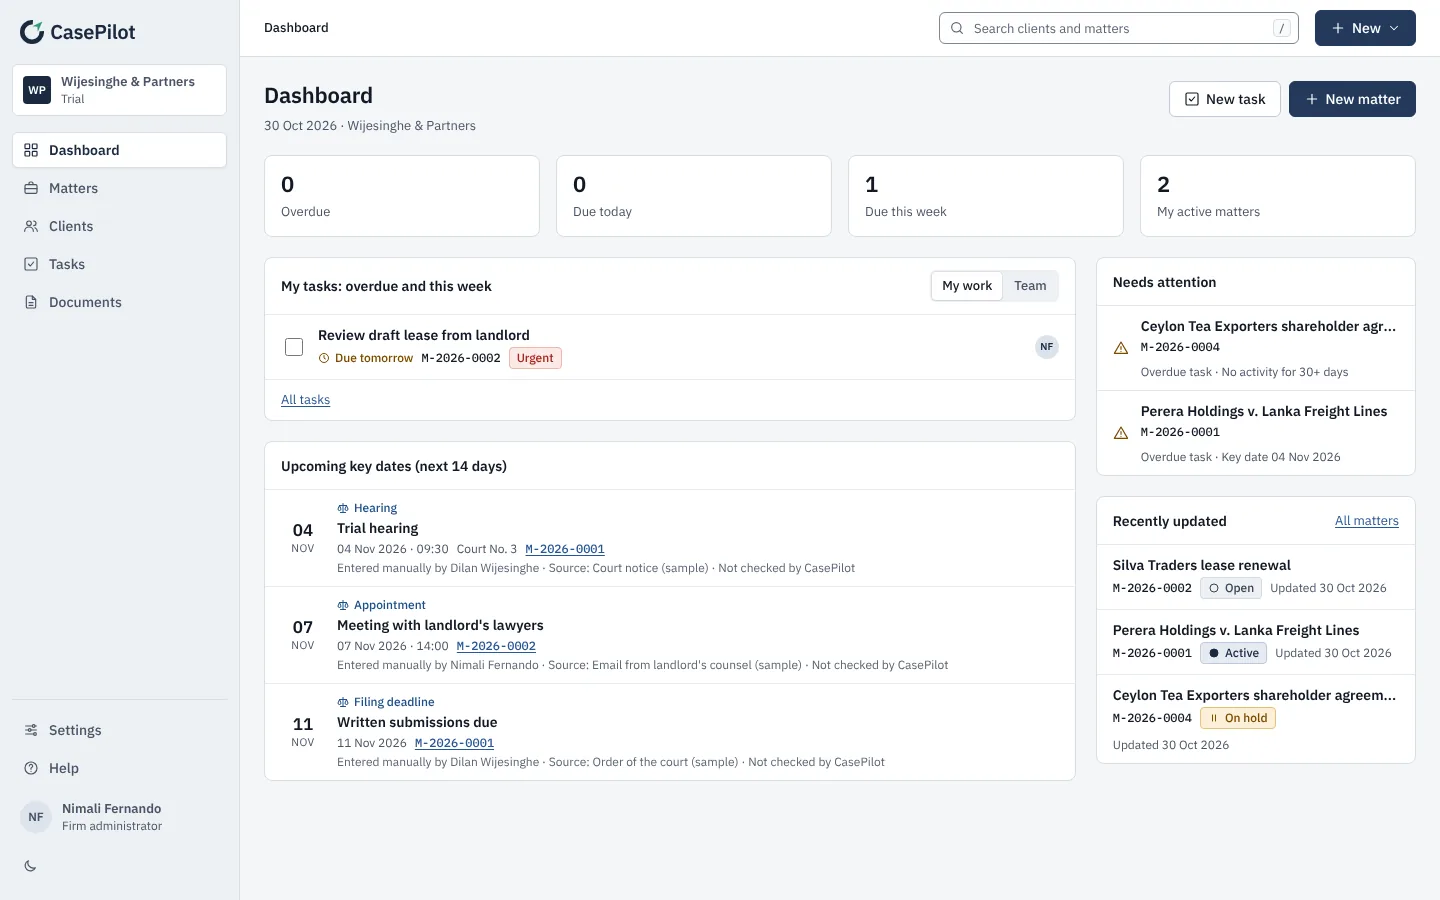Toggle dark mode moon icon
1440x900 pixels.
tap(30, 866)
